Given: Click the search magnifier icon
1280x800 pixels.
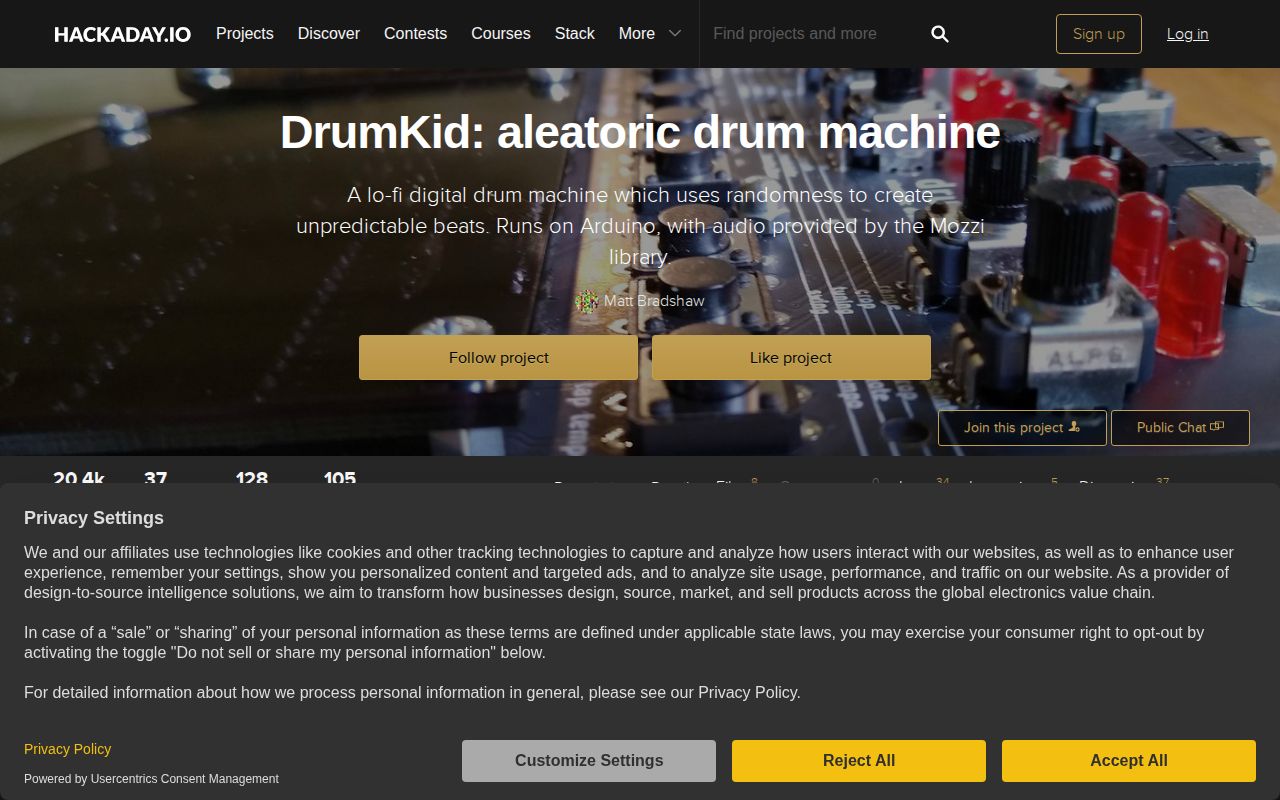Looking at the screenshot, I should [x=939, y=34].
